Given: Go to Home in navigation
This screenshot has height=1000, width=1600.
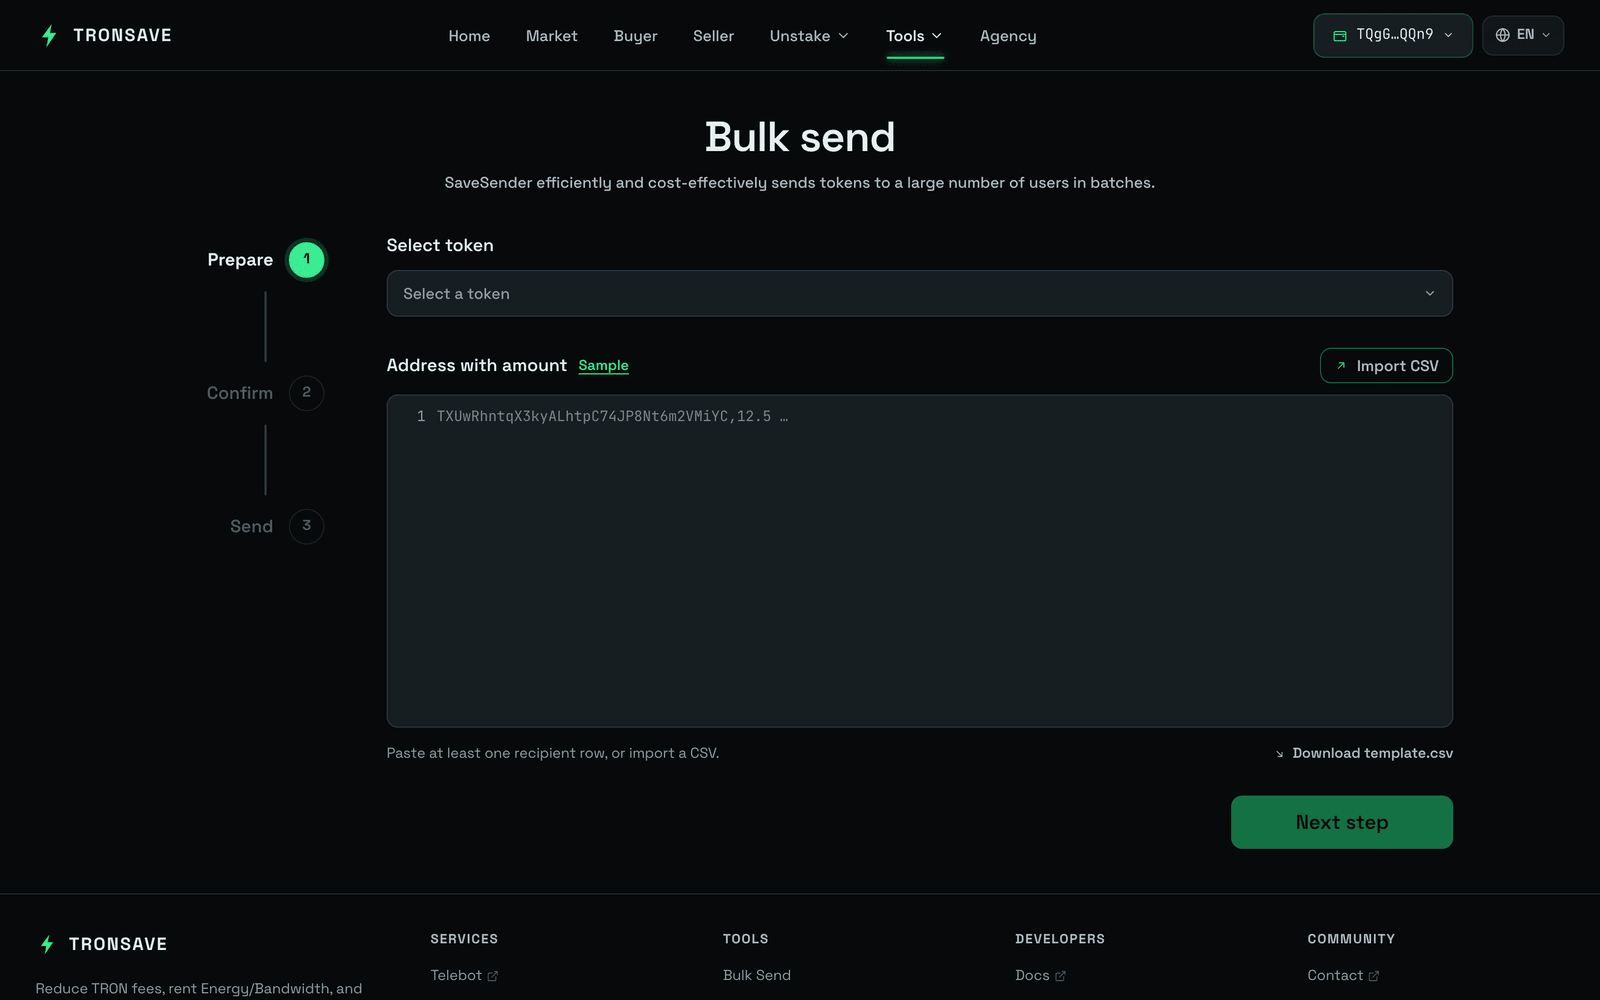Looking at the screenshot, I should [x=469, y=36].
